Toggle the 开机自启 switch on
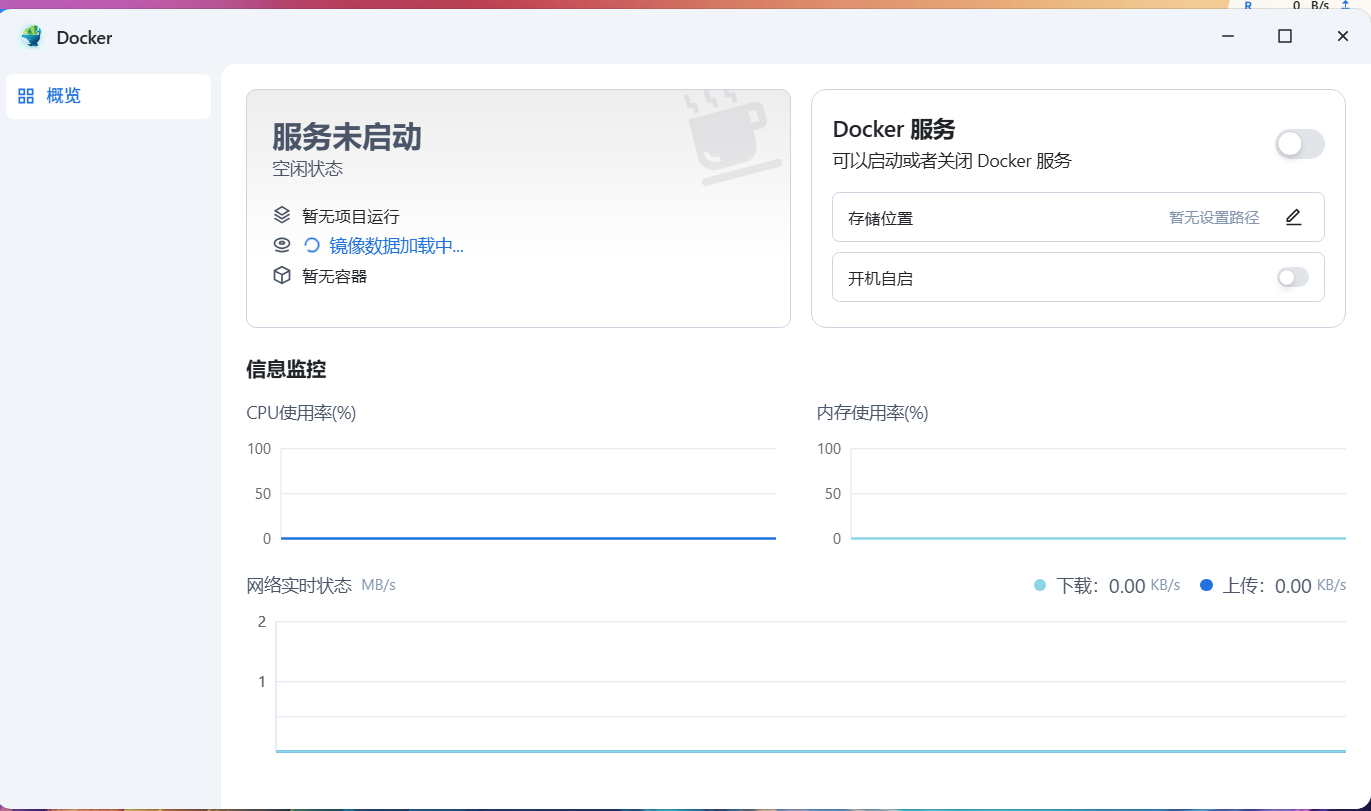The width and height of the screenshot is (1371, 811). tap(1292, 277)
